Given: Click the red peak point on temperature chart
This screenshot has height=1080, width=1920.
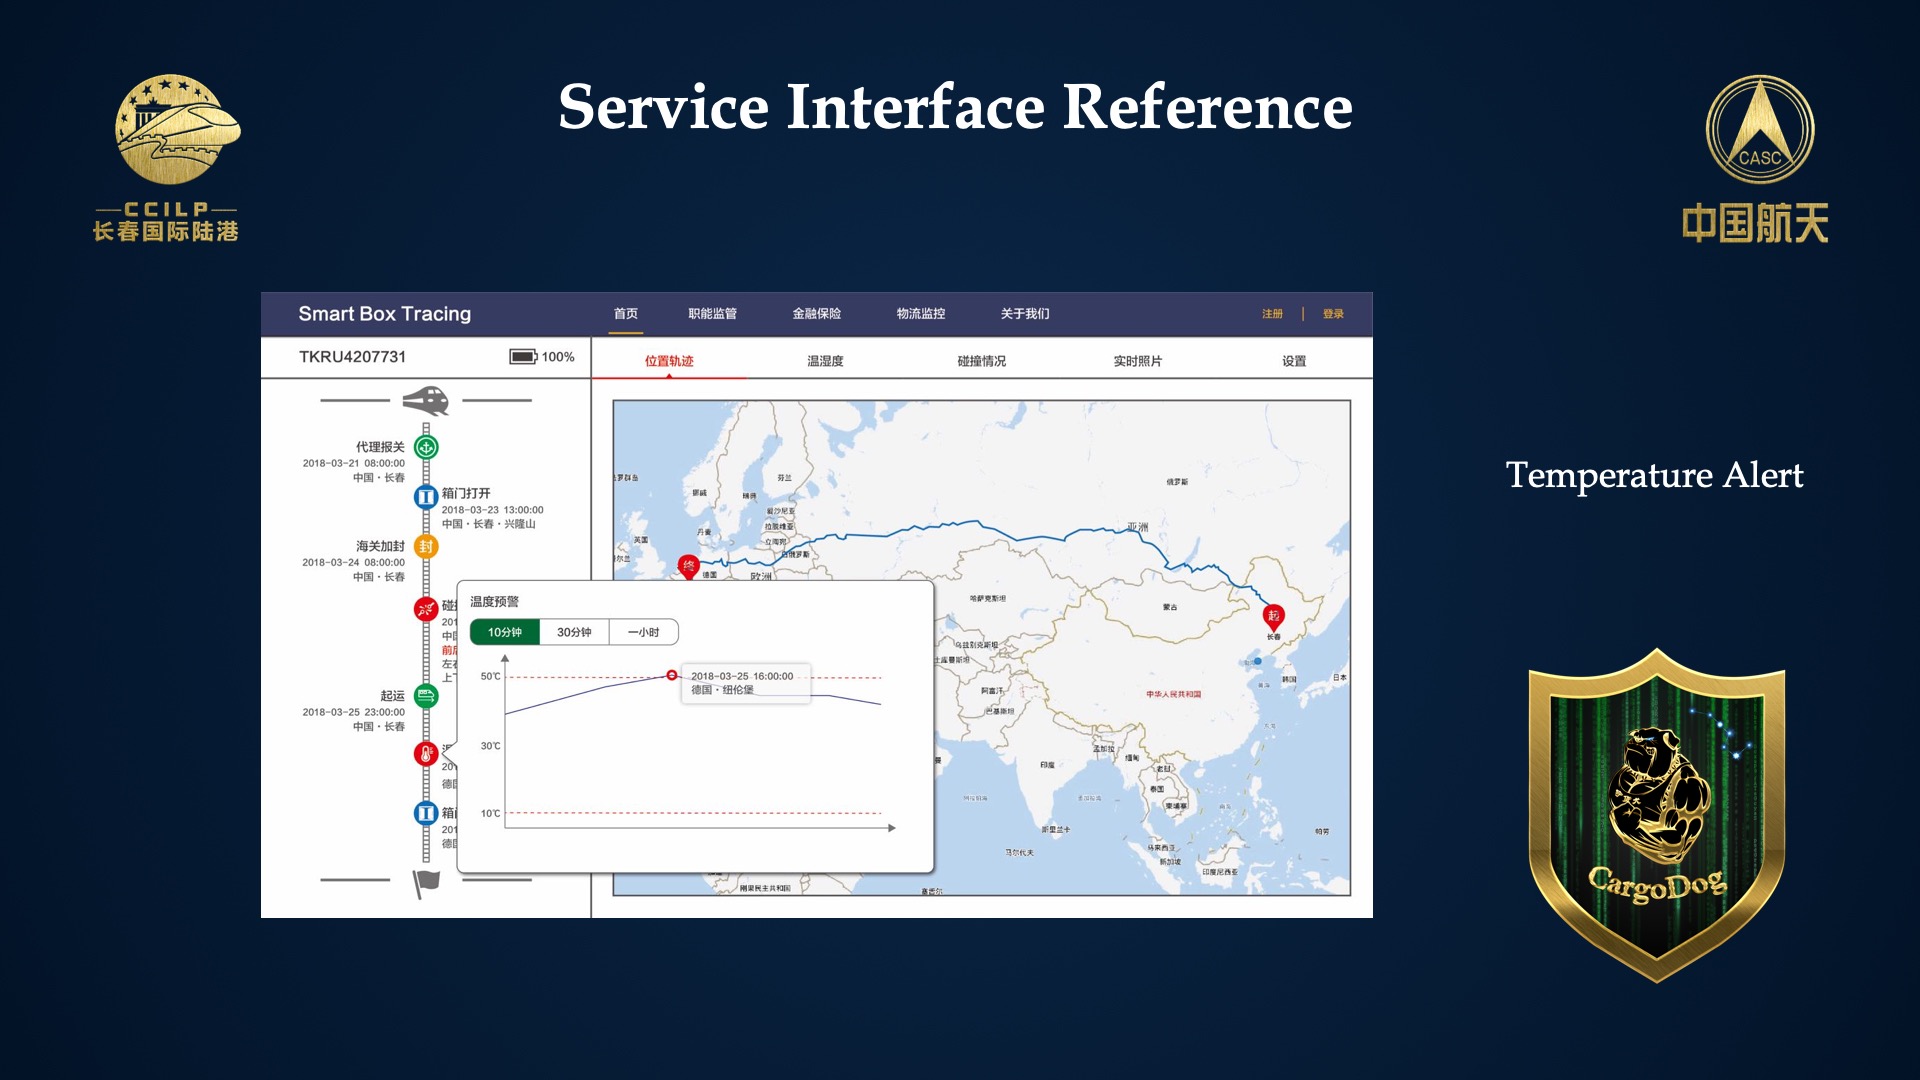Looking at the screenshot, I should pyautogui.click(x=672, y=675).
